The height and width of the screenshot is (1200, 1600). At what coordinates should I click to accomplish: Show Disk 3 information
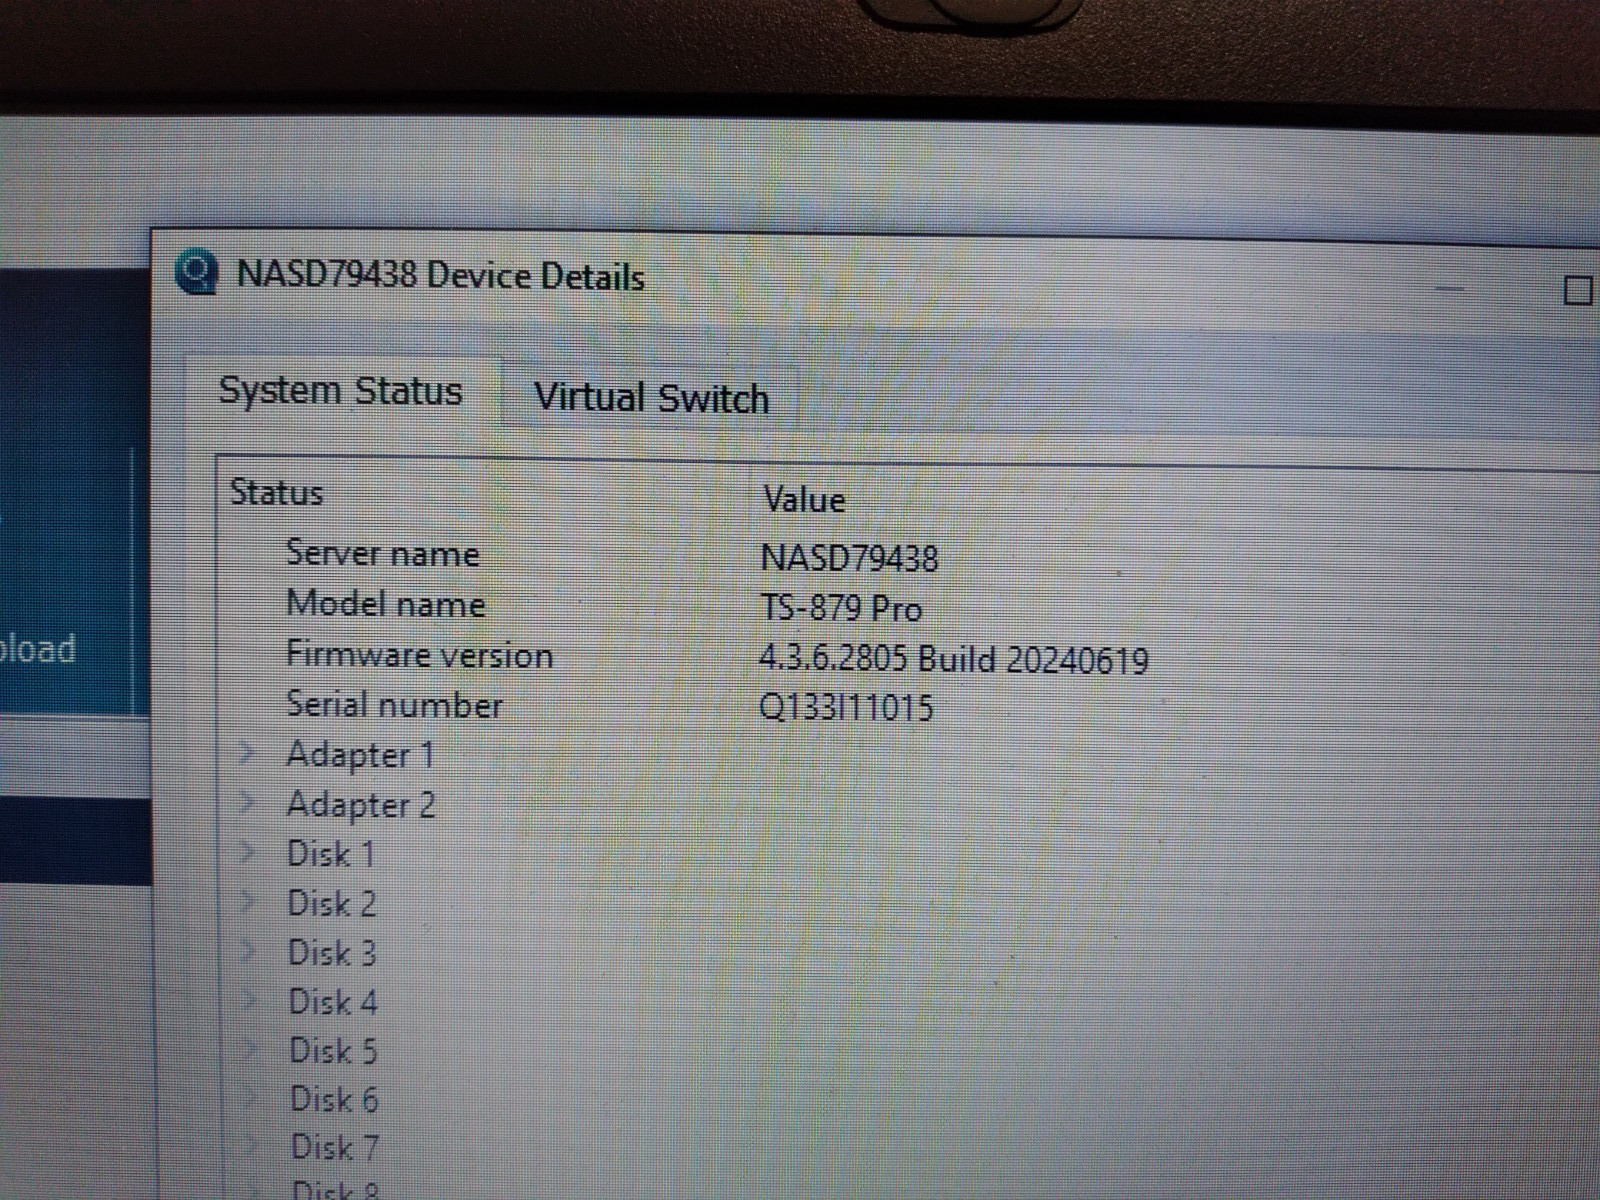pos(248,952)
